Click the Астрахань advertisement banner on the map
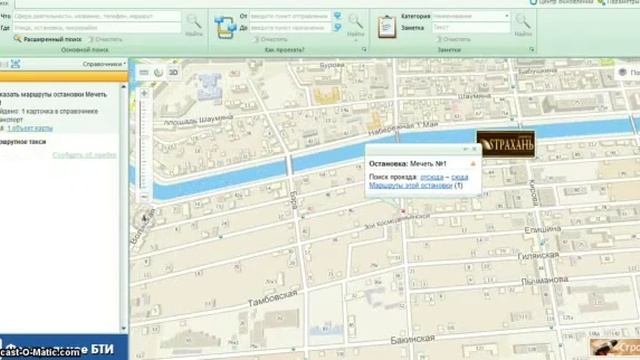The height and width of the screenshot is (360, 640). (x=506, y=144)
